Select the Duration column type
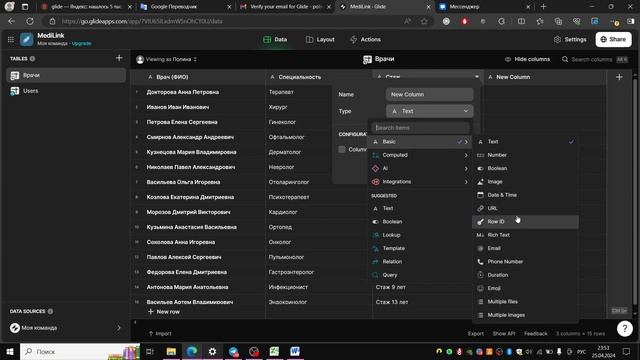This screenshot has width=640, height=360. 525,275
